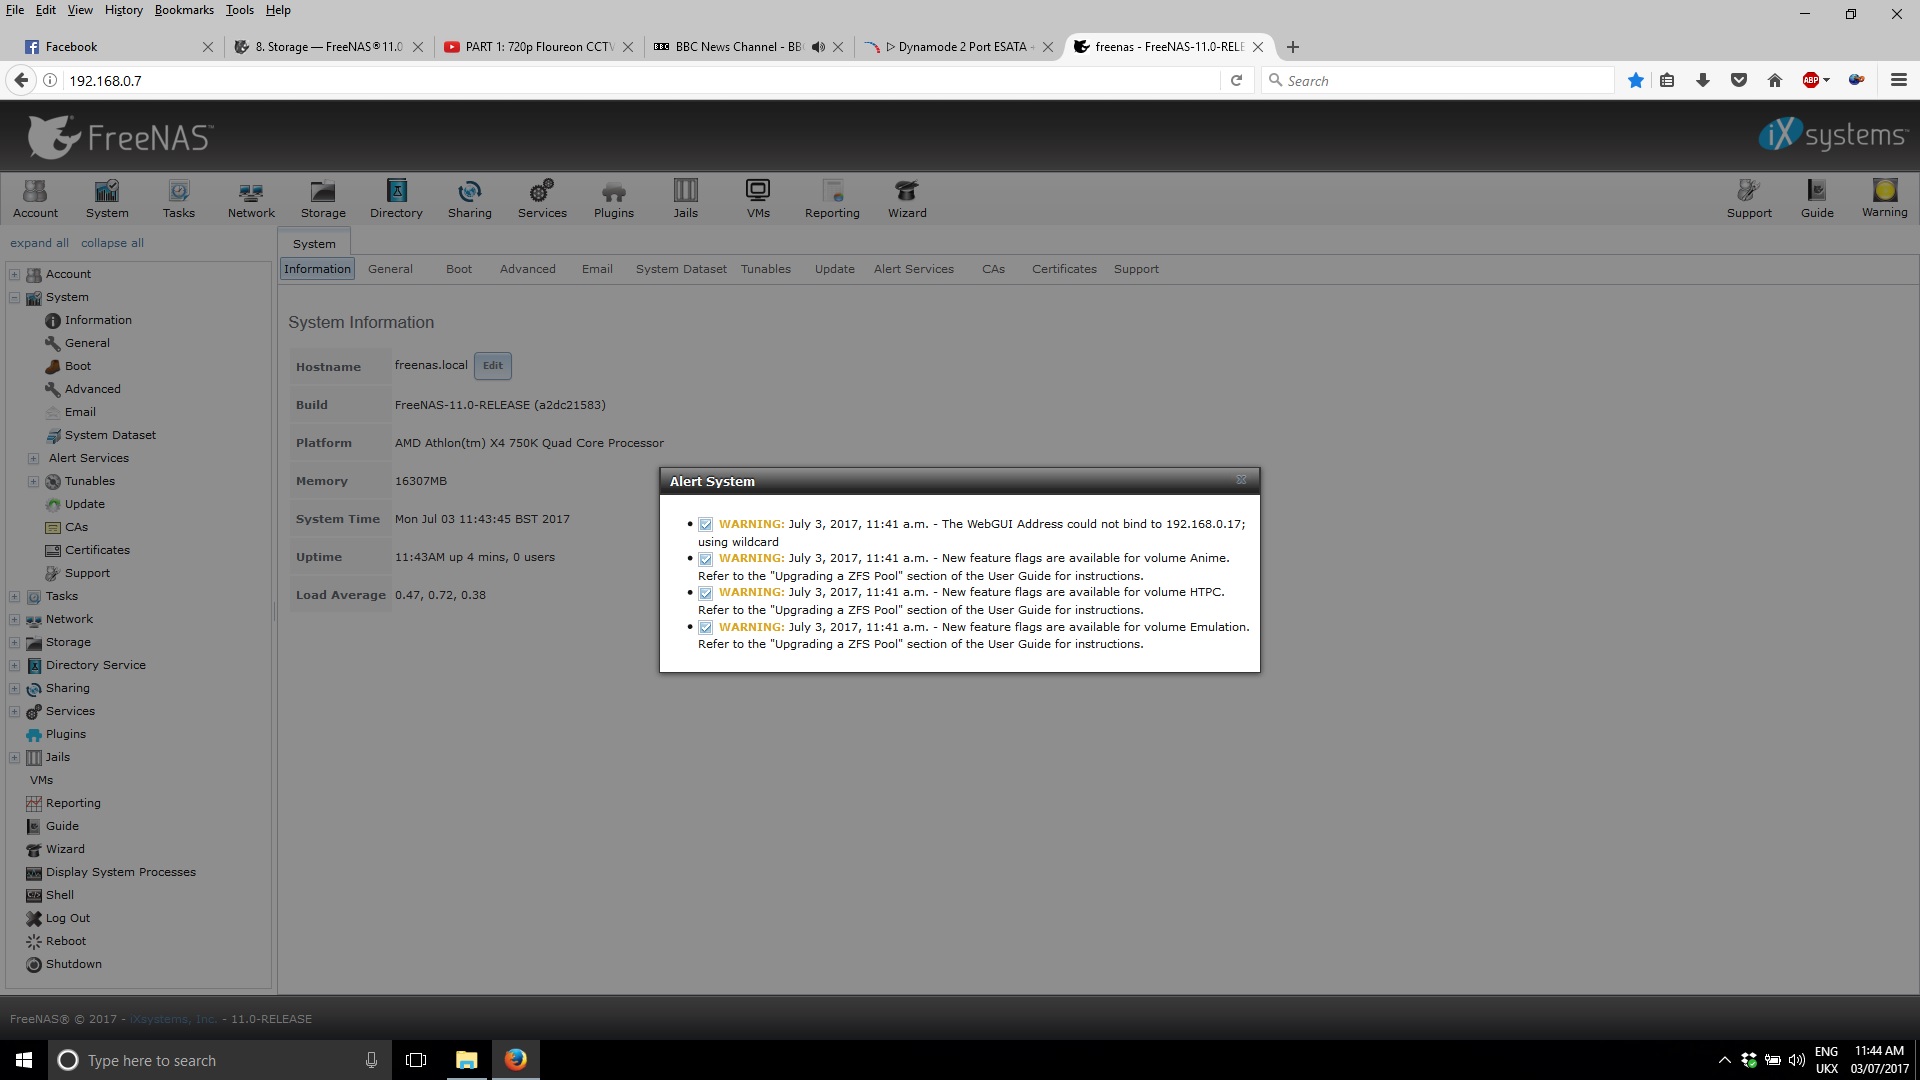Launch the Wizard toolbar icon
This screenshot has width=1920, height=1080.
tap(907, 197)
